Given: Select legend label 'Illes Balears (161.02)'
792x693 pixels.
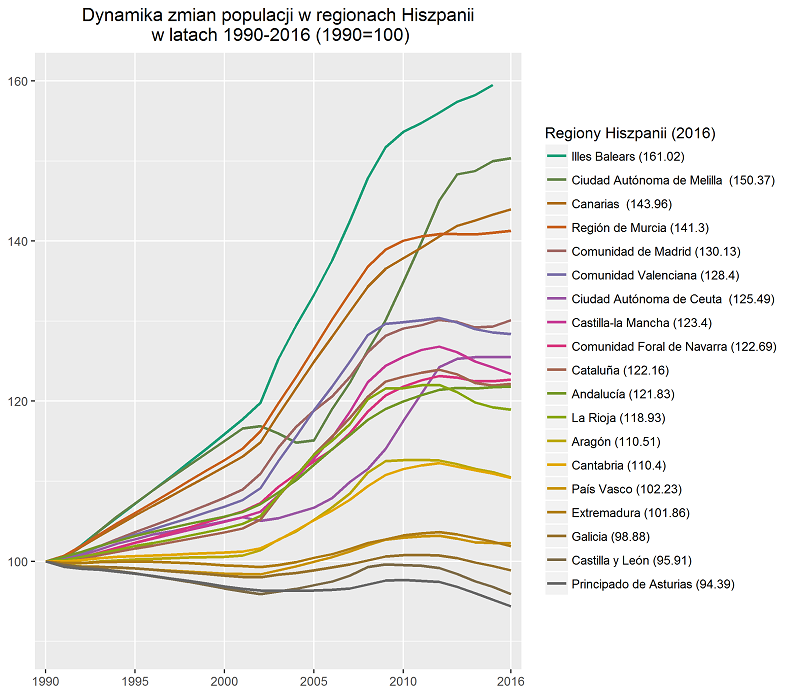Looking at the screenshot, I should coord(628,157).
